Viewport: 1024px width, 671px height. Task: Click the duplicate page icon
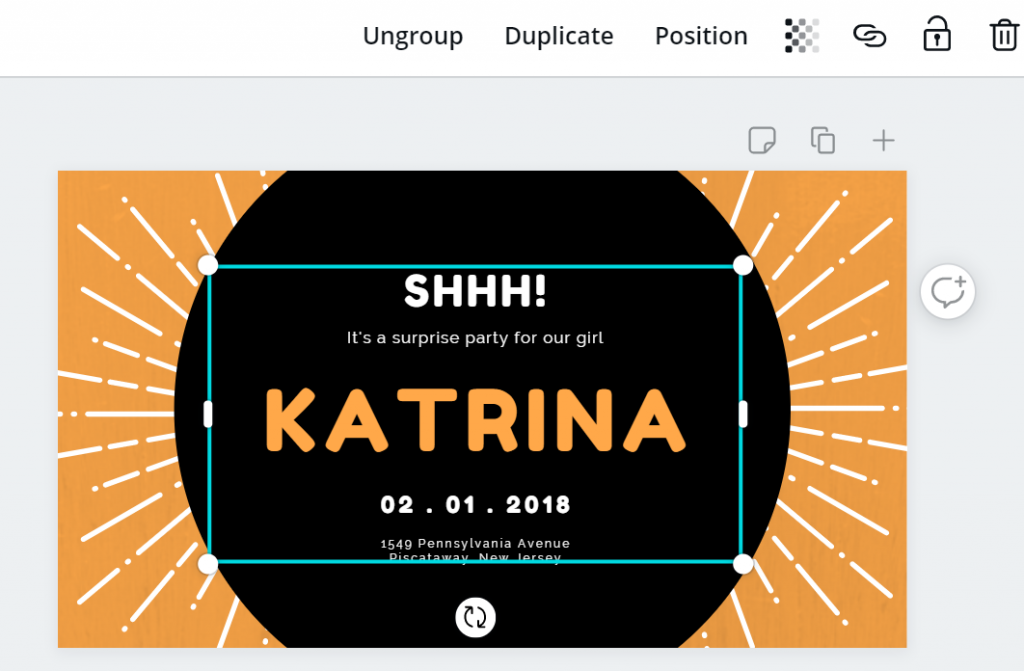pyautogui.click(x=823, y=140)
